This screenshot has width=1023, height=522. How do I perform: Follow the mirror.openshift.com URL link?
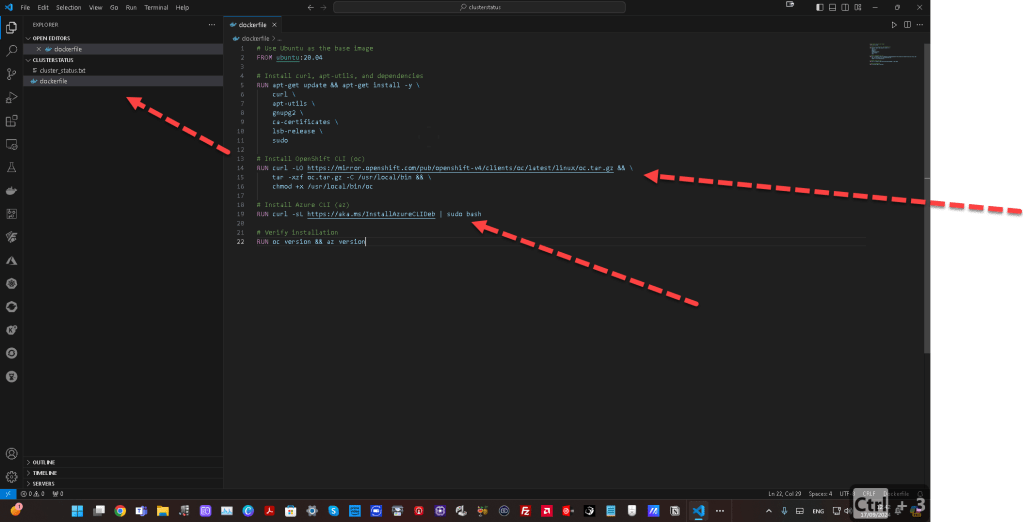460,168
